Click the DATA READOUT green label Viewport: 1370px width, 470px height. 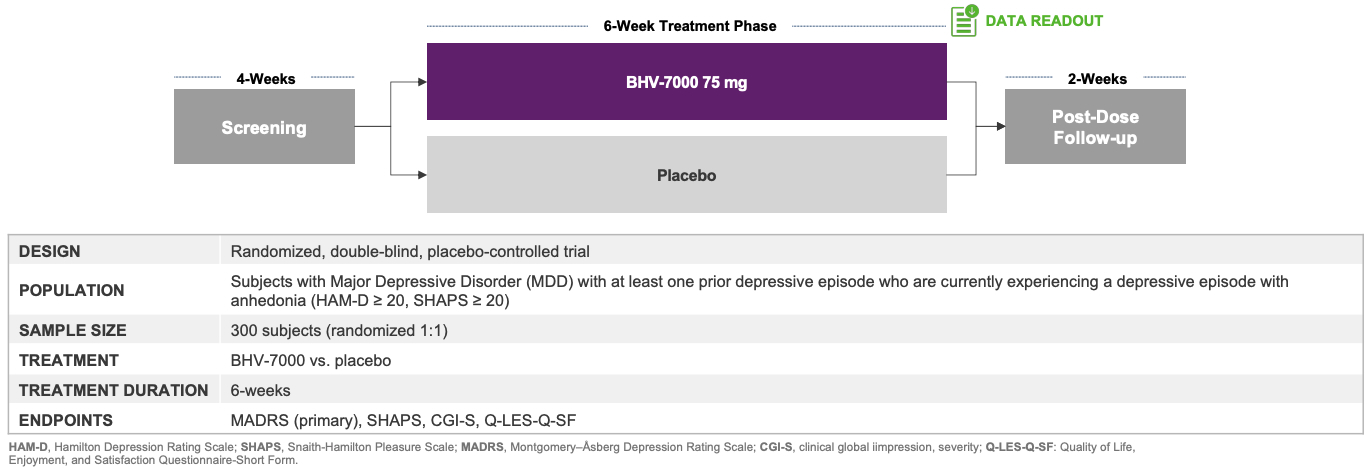(x=1044, y=21)
